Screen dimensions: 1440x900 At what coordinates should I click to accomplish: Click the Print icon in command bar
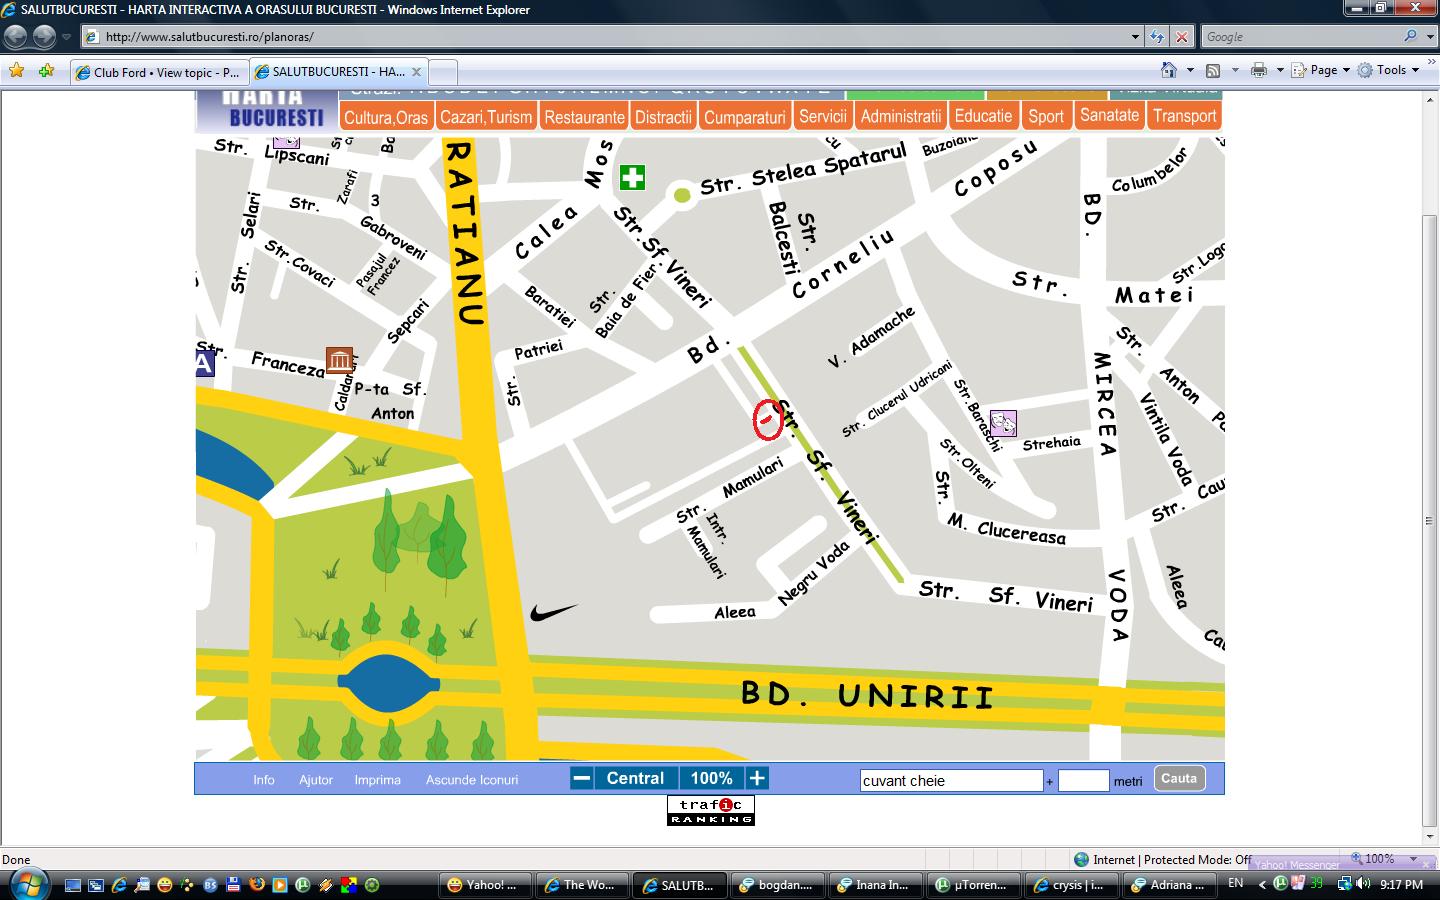click(x=1258, y=70)
